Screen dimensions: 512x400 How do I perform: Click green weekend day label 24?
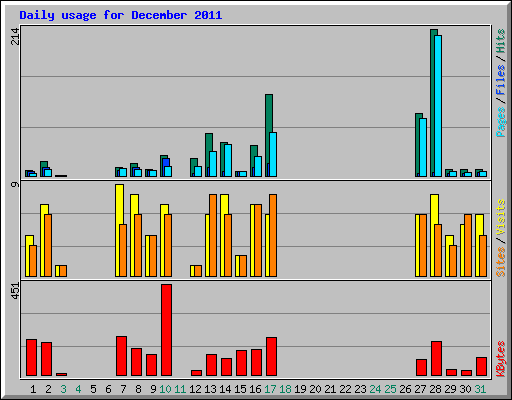click(375, 389)
